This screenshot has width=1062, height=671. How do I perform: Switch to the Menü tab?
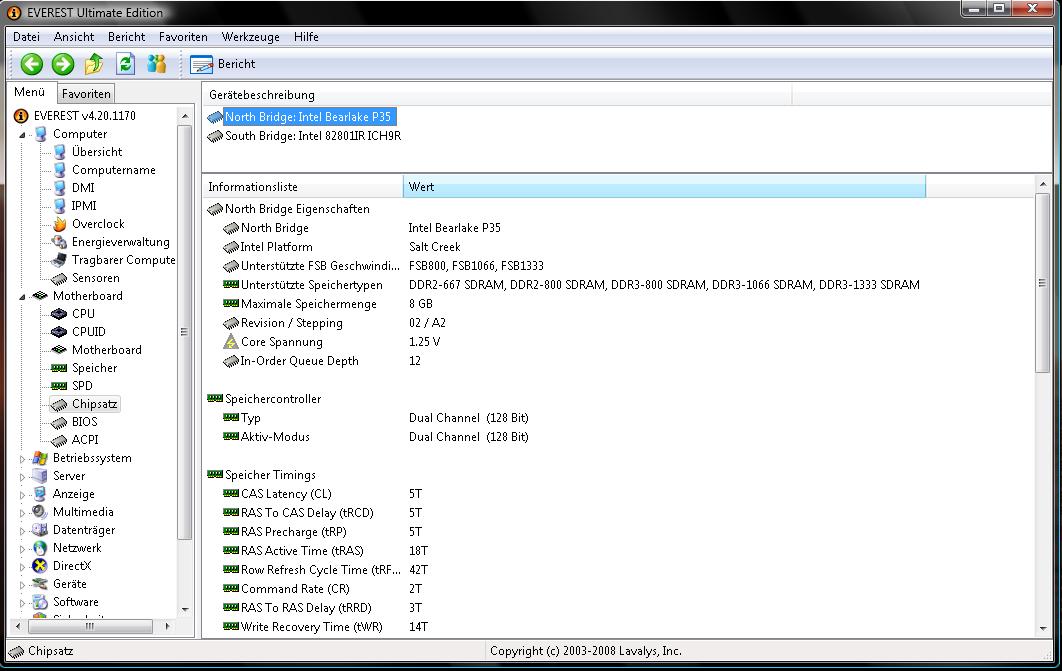click(30, 92)
